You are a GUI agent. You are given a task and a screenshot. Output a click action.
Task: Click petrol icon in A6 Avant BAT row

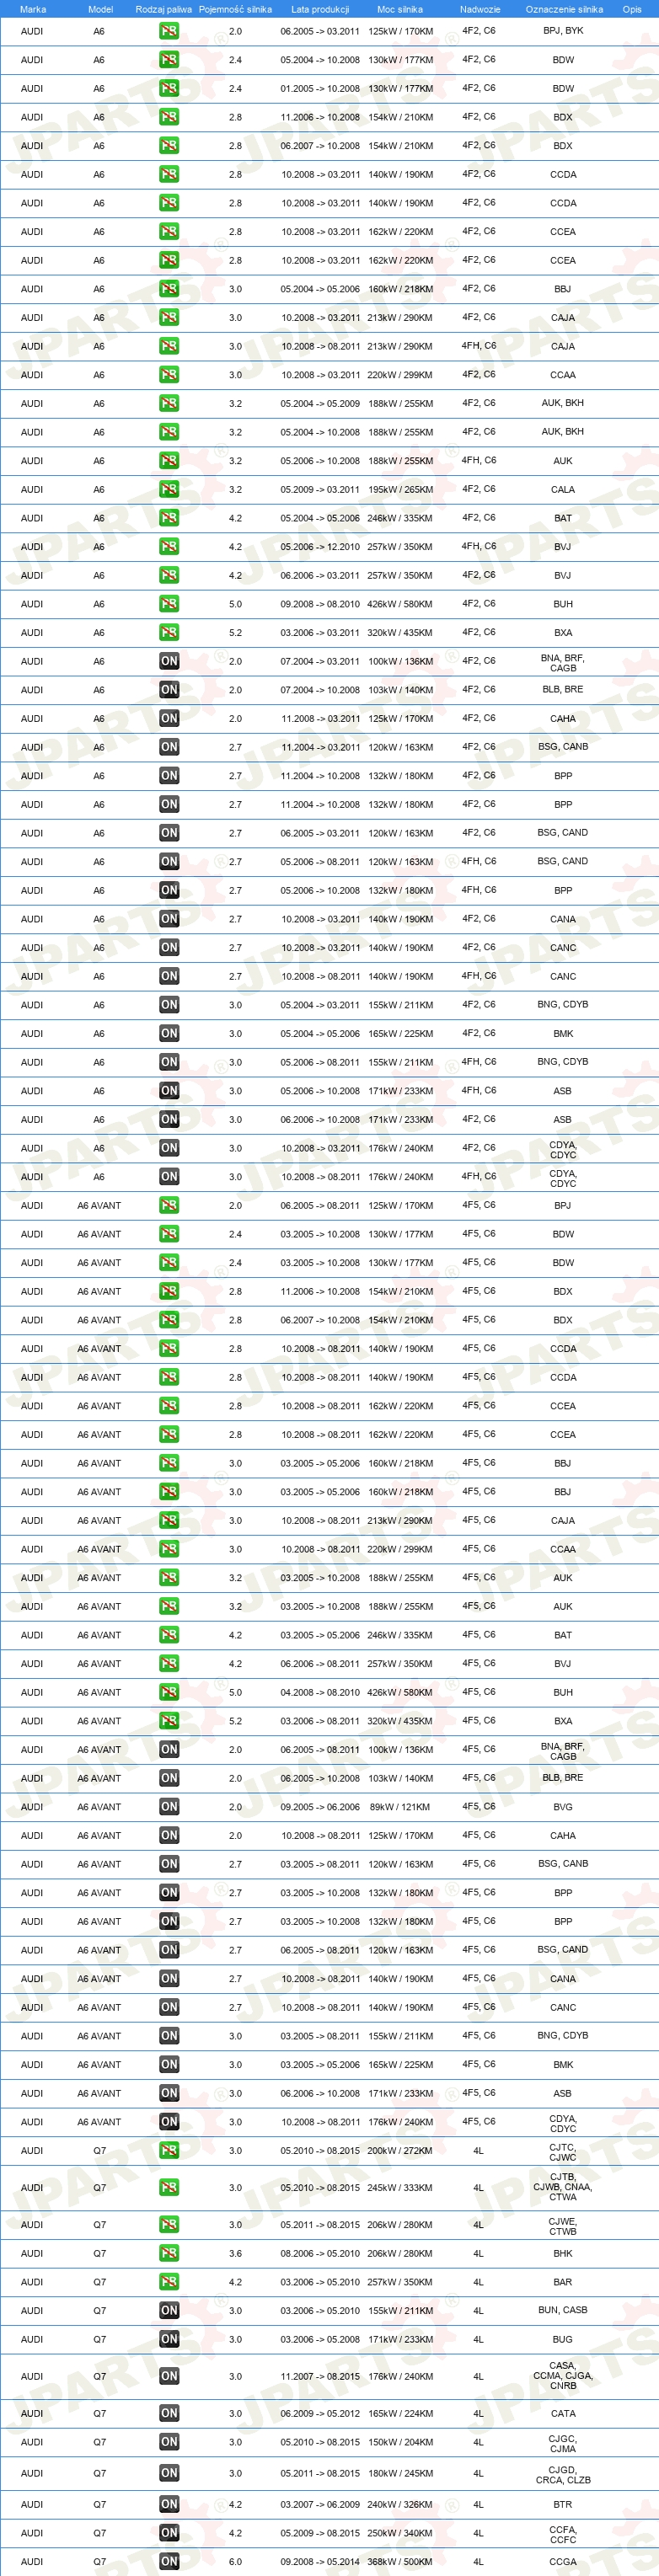tap(169, 1635)
